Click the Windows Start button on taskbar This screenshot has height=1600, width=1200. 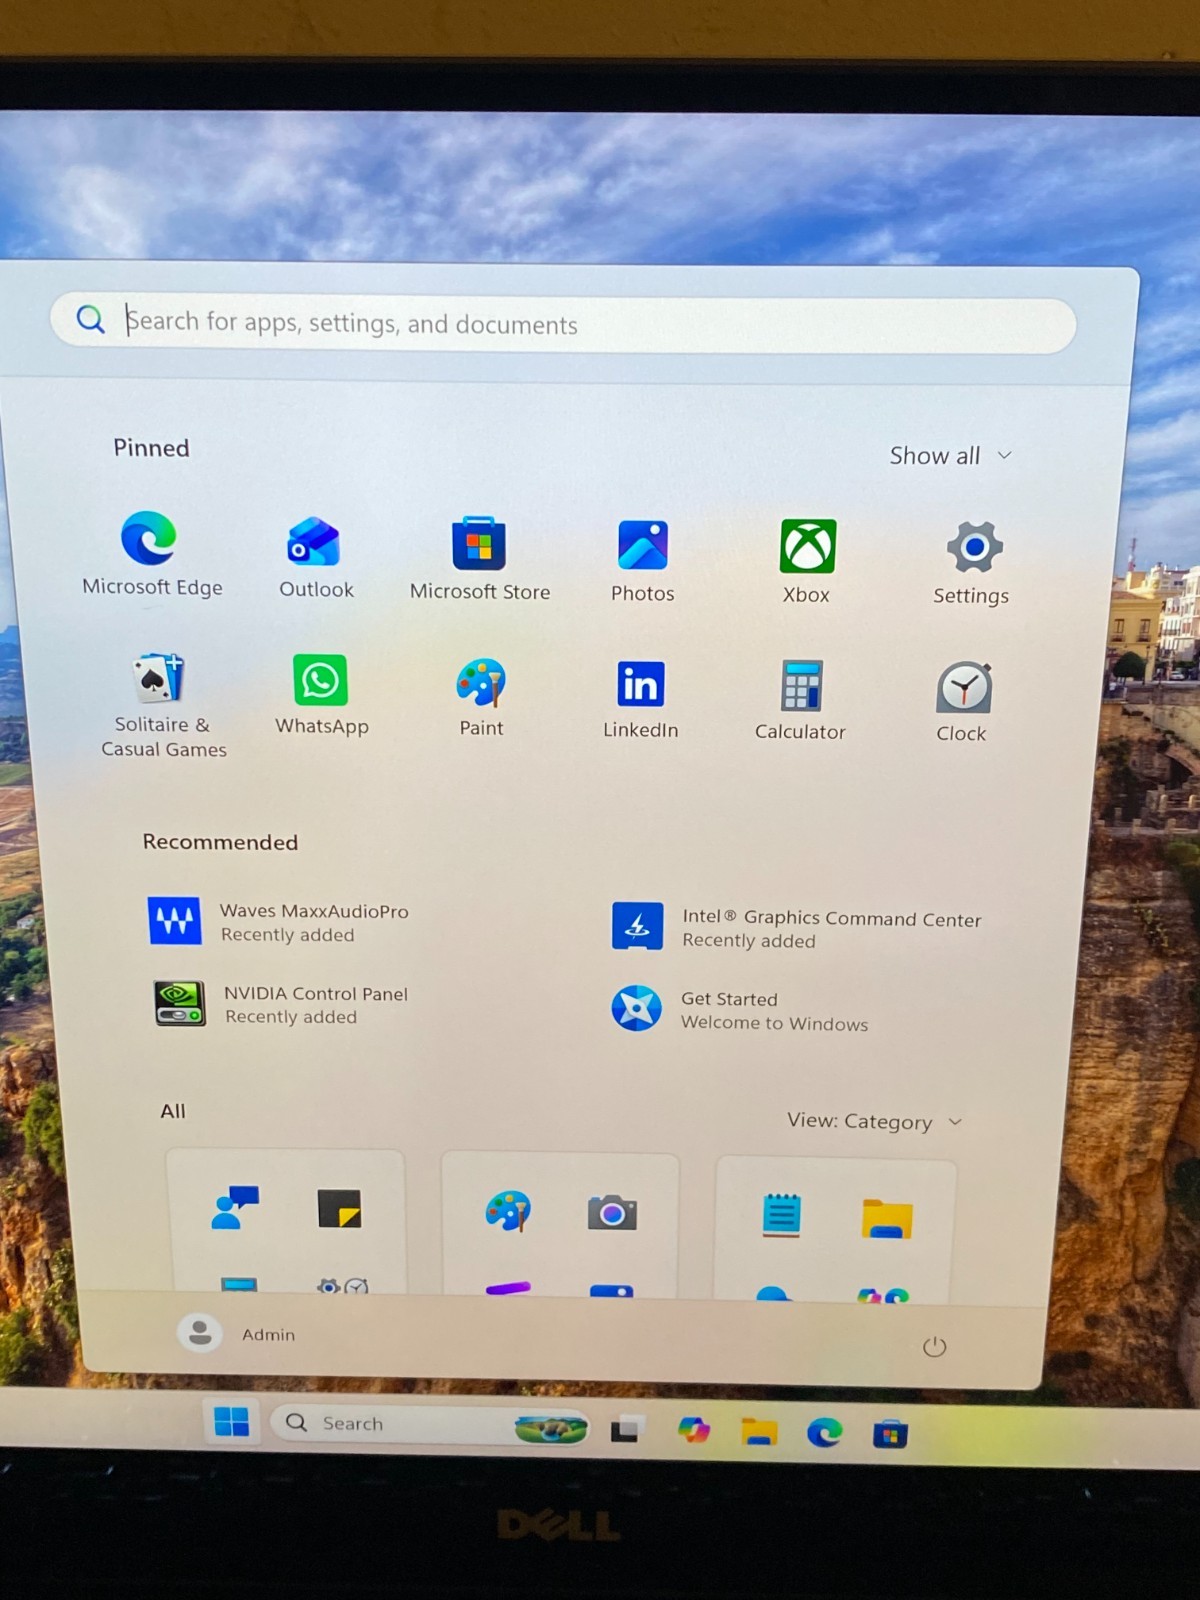tap(232, 1421)
